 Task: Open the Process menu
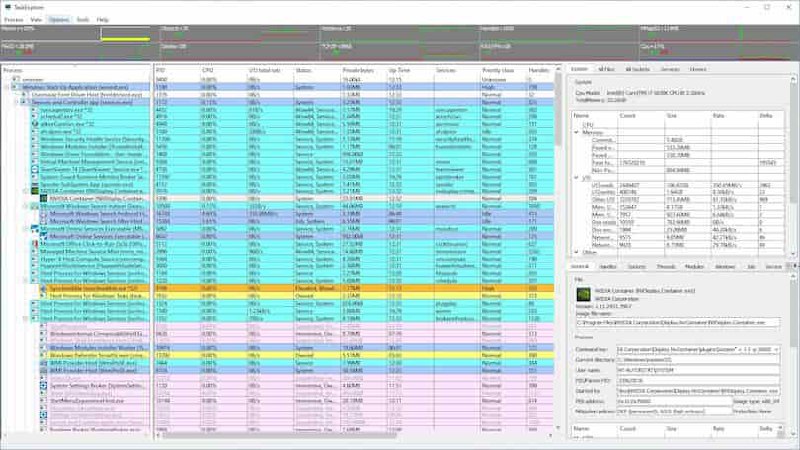[x=14, y=20]
